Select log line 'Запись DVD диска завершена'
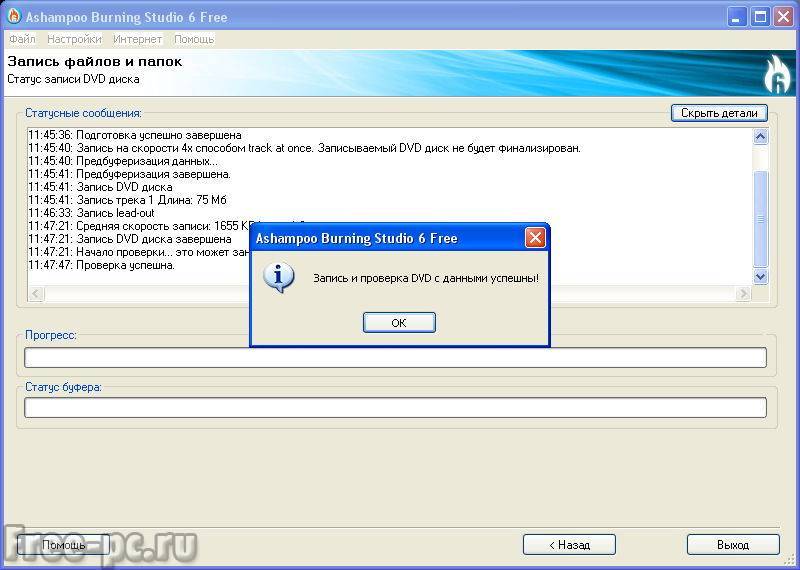The height and width of the screenshot is (570, 800). pos(130,239)
